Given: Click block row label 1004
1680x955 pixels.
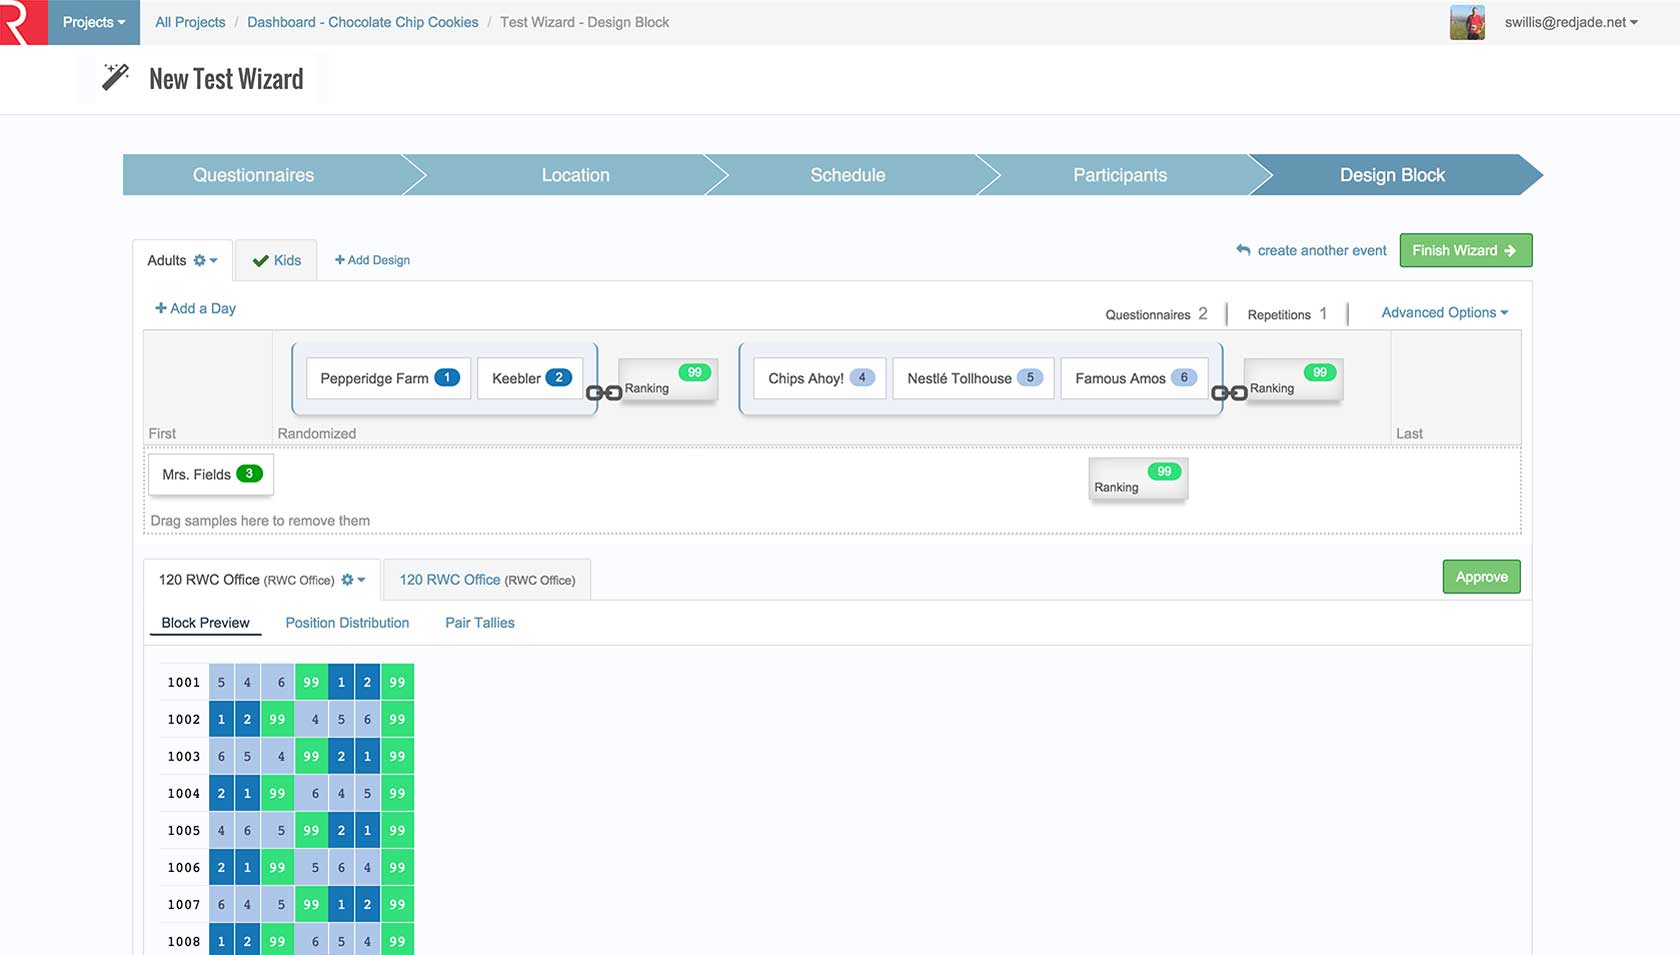Looking at the screenshot, I should [184, 793].
